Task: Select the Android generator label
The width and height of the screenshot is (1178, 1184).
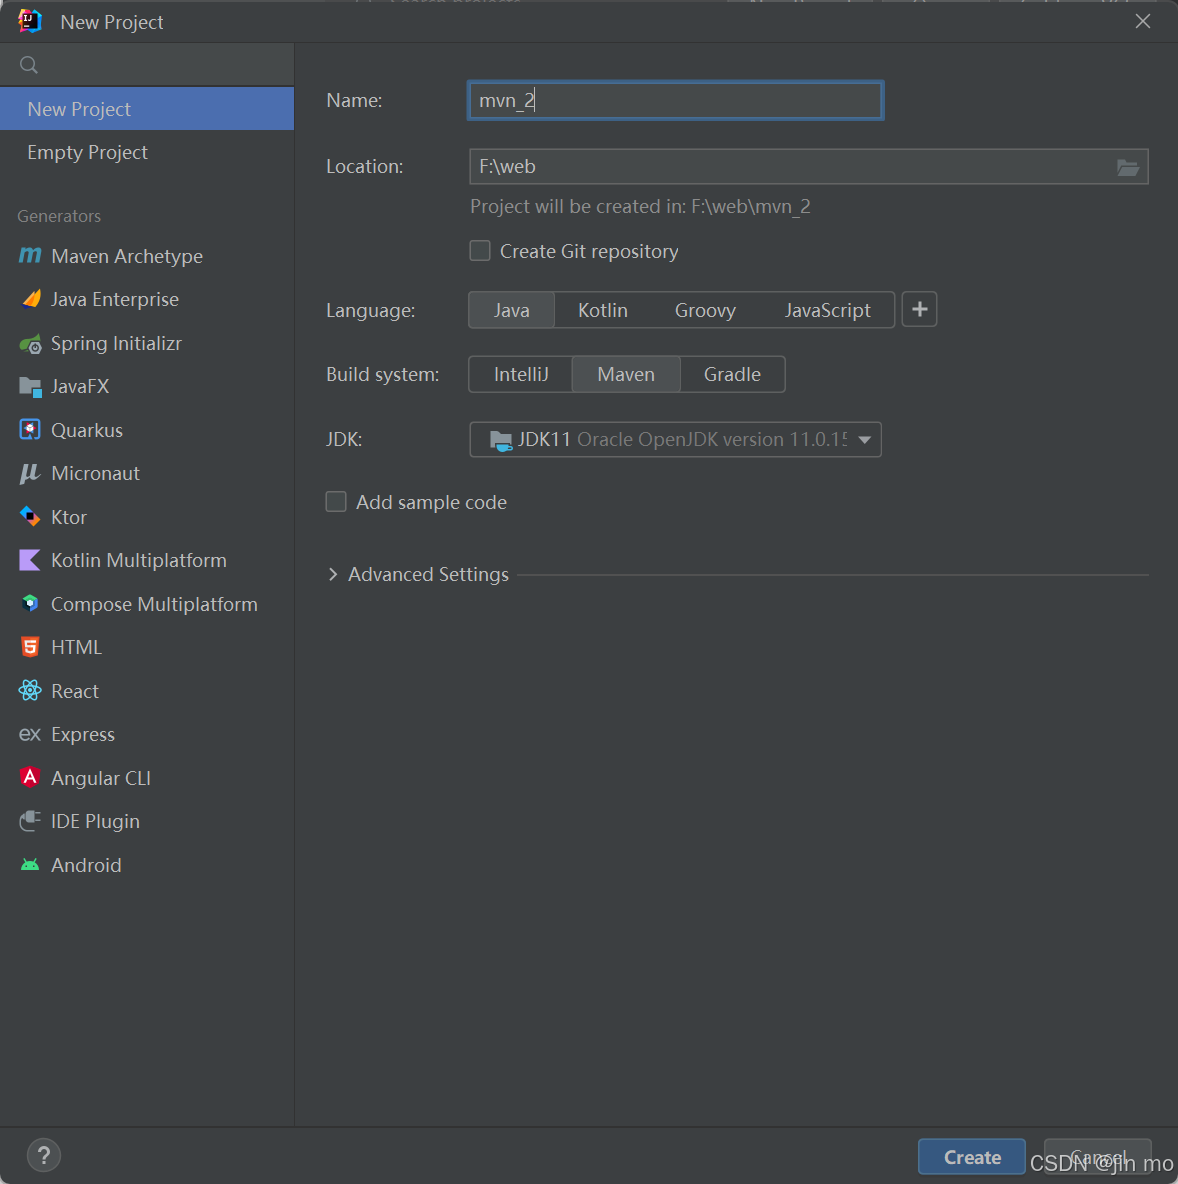Action: (x=86, y=865)
